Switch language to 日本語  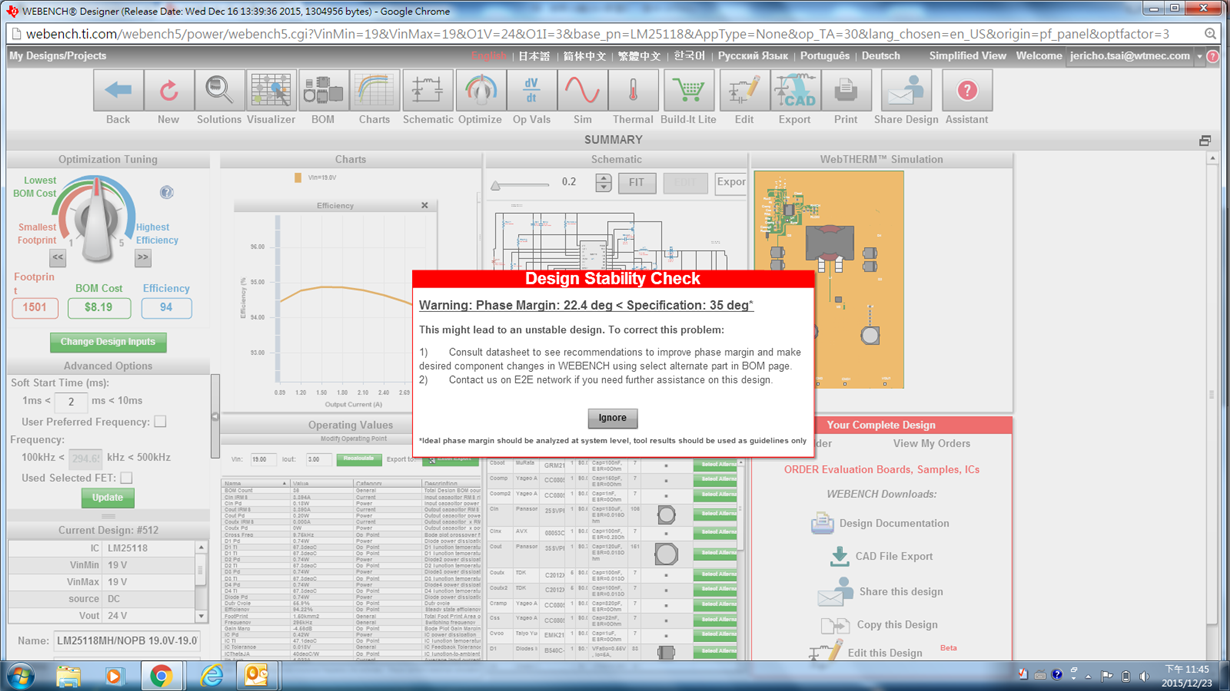pos(534,56)
